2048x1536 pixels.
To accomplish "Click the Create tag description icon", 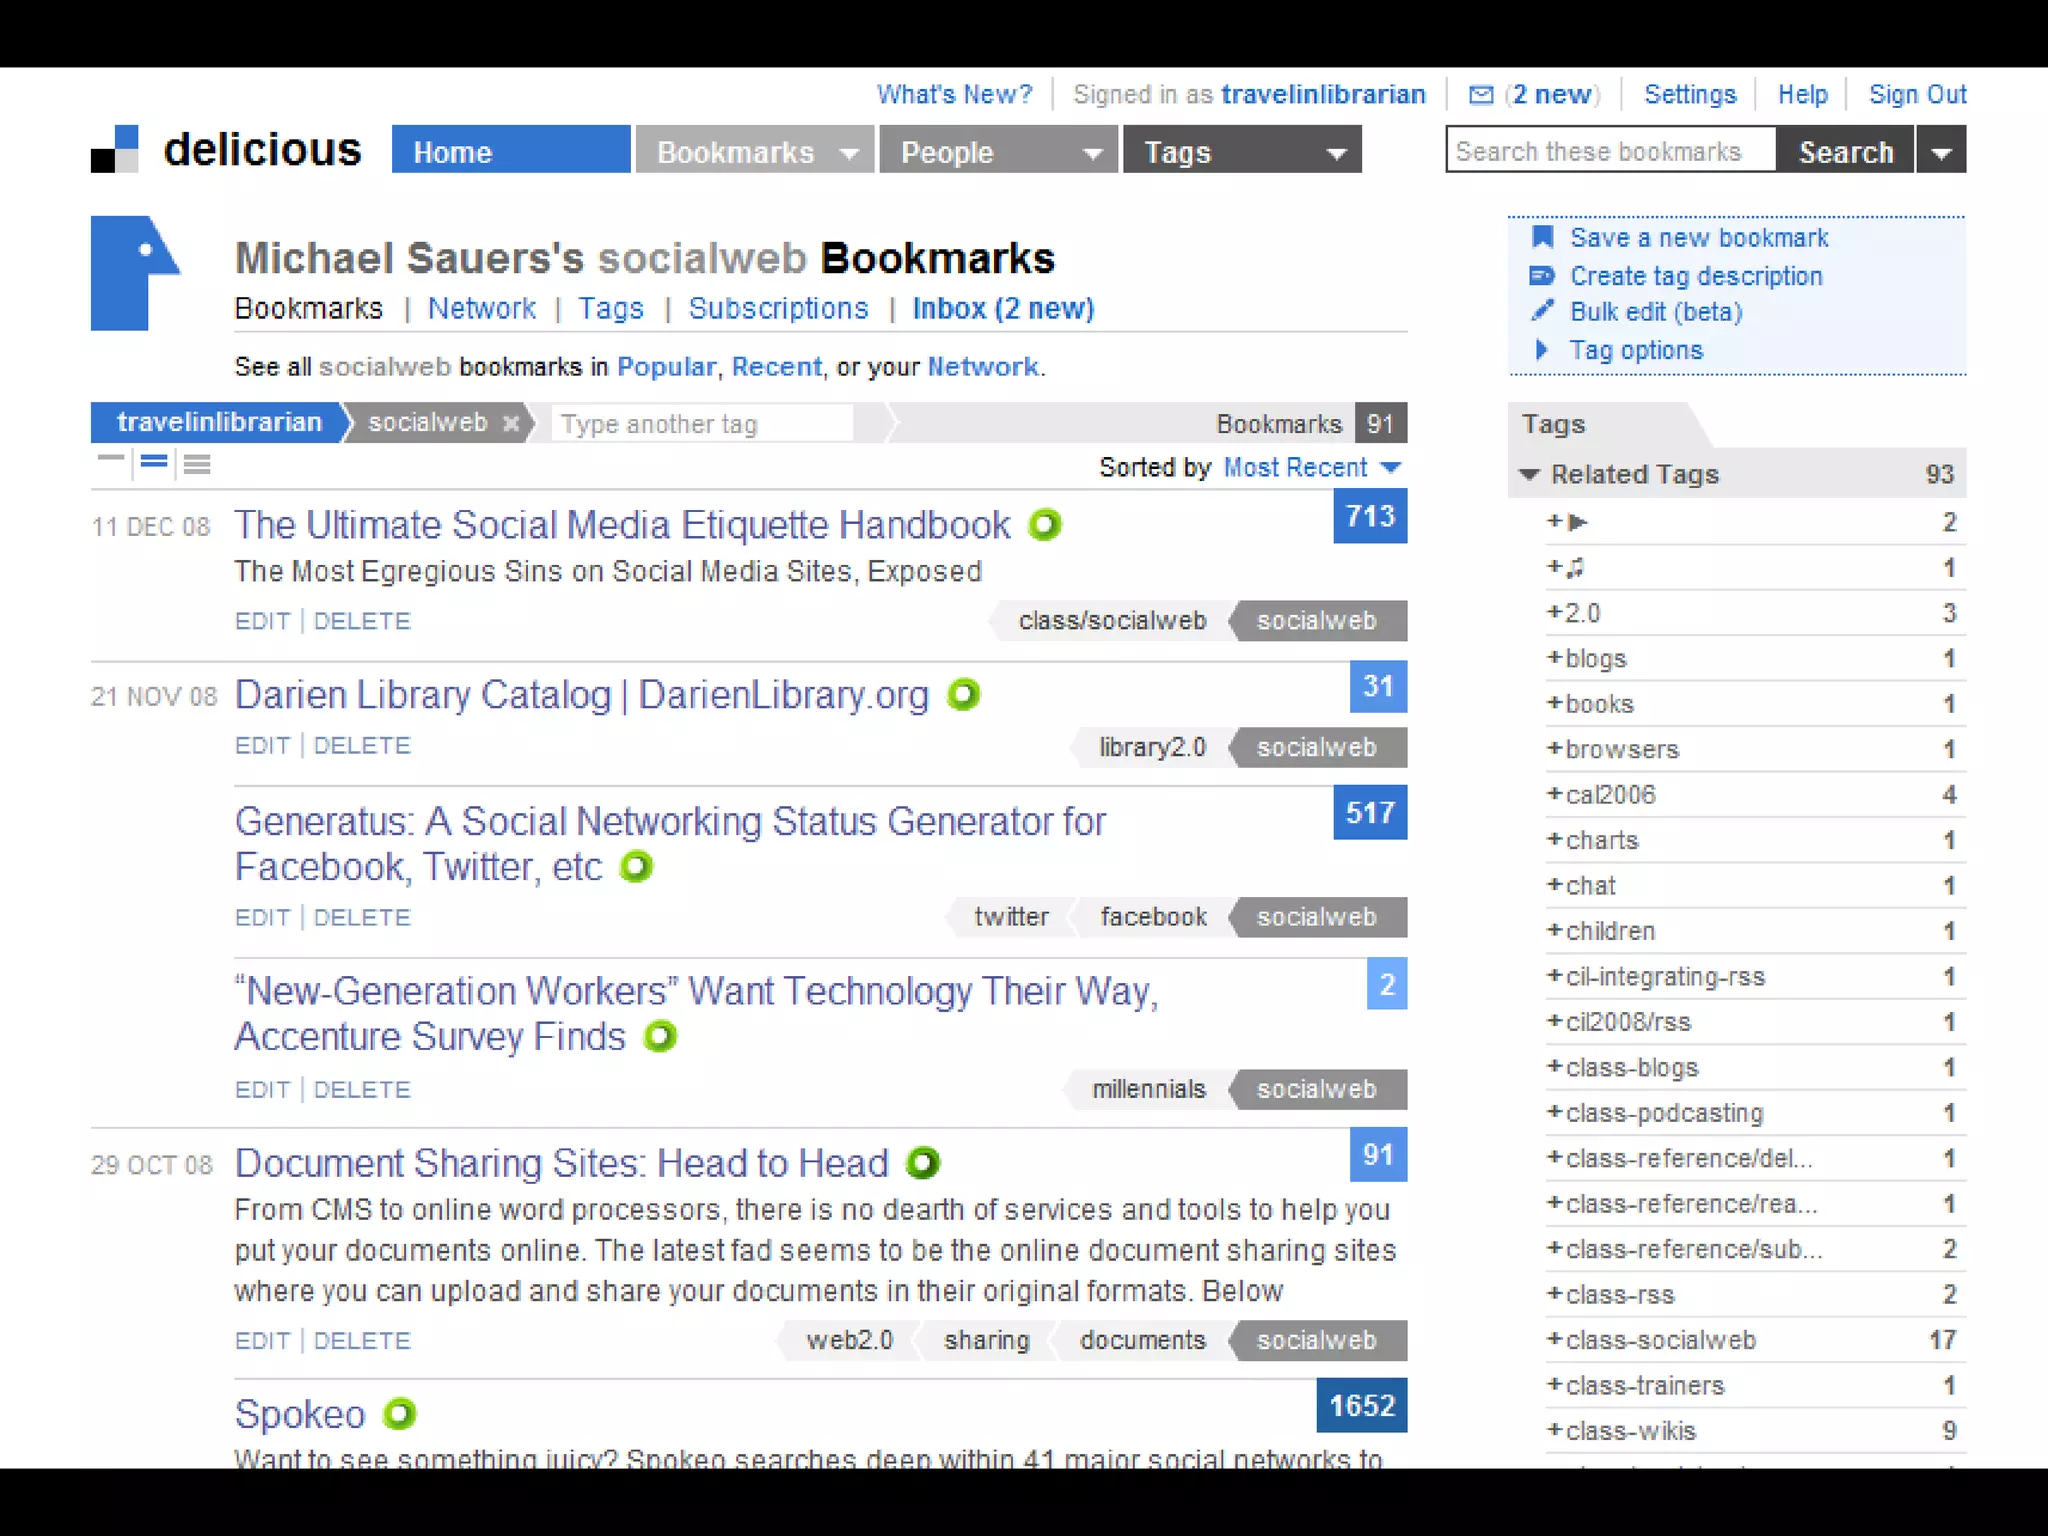I will click(x=1542, y=275).
